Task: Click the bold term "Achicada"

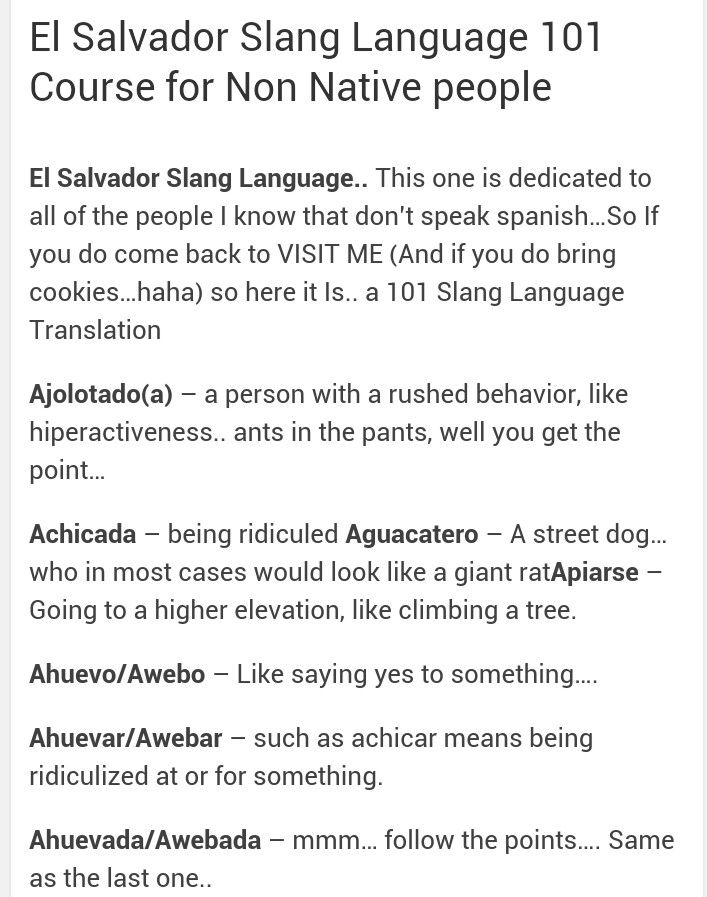Action: [82, 534]
